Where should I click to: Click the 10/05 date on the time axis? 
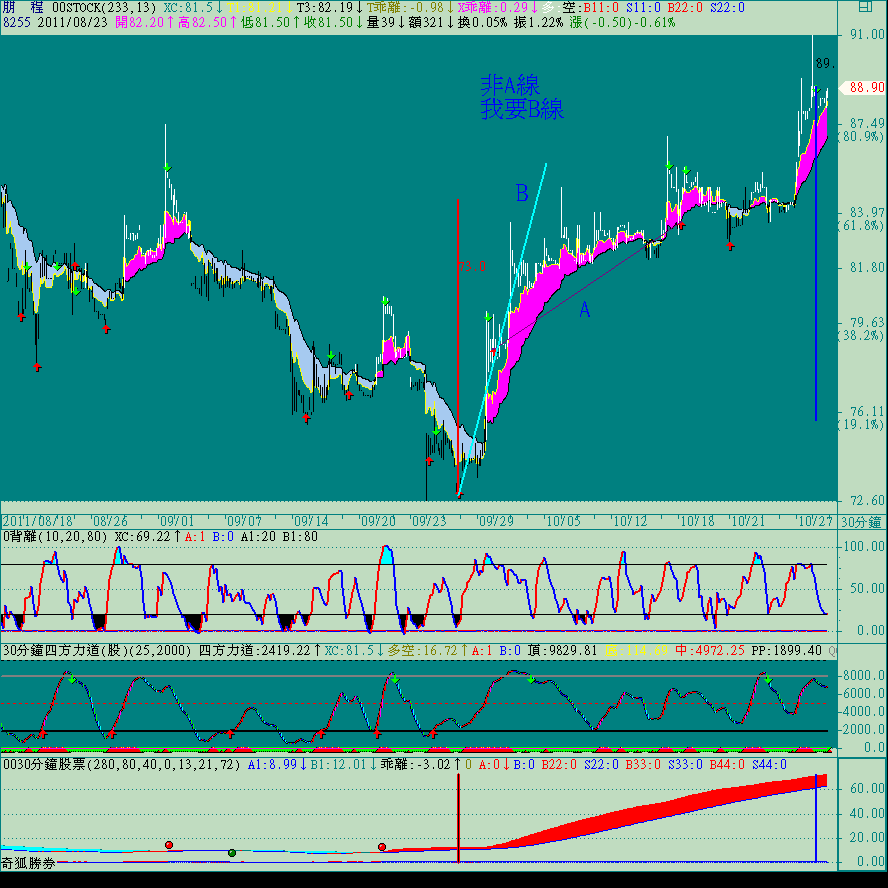pos(563,521)
